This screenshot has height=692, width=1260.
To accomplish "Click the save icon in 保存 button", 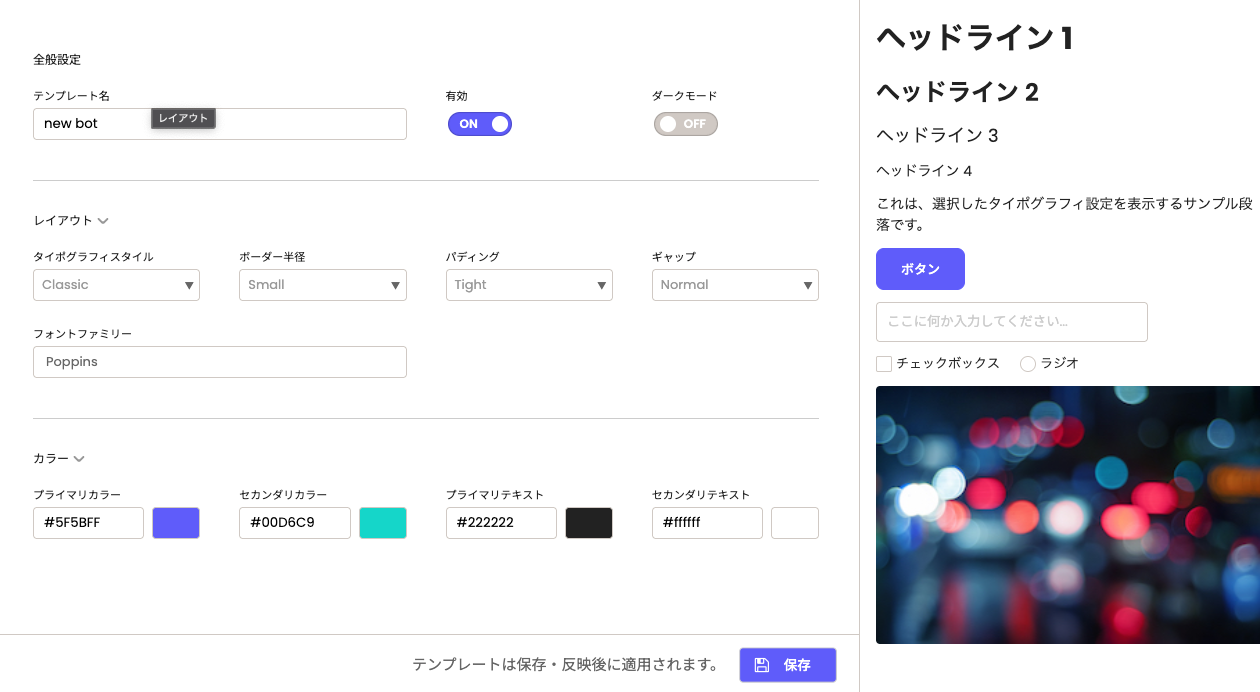I will point(762,665).
